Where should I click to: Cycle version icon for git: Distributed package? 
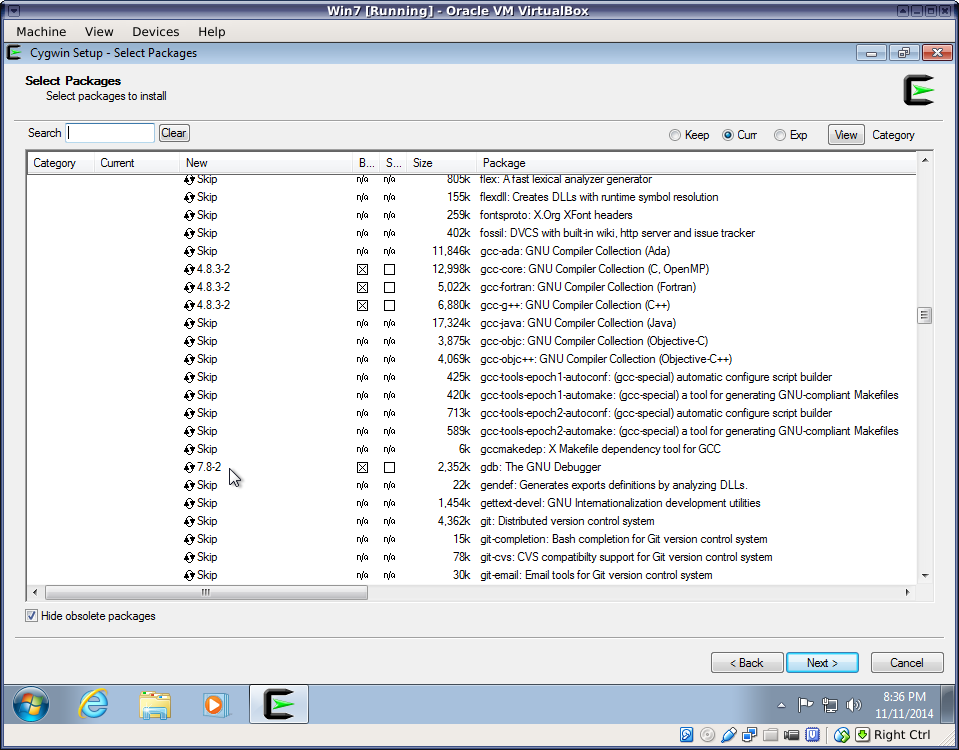[x=190, y=521]
